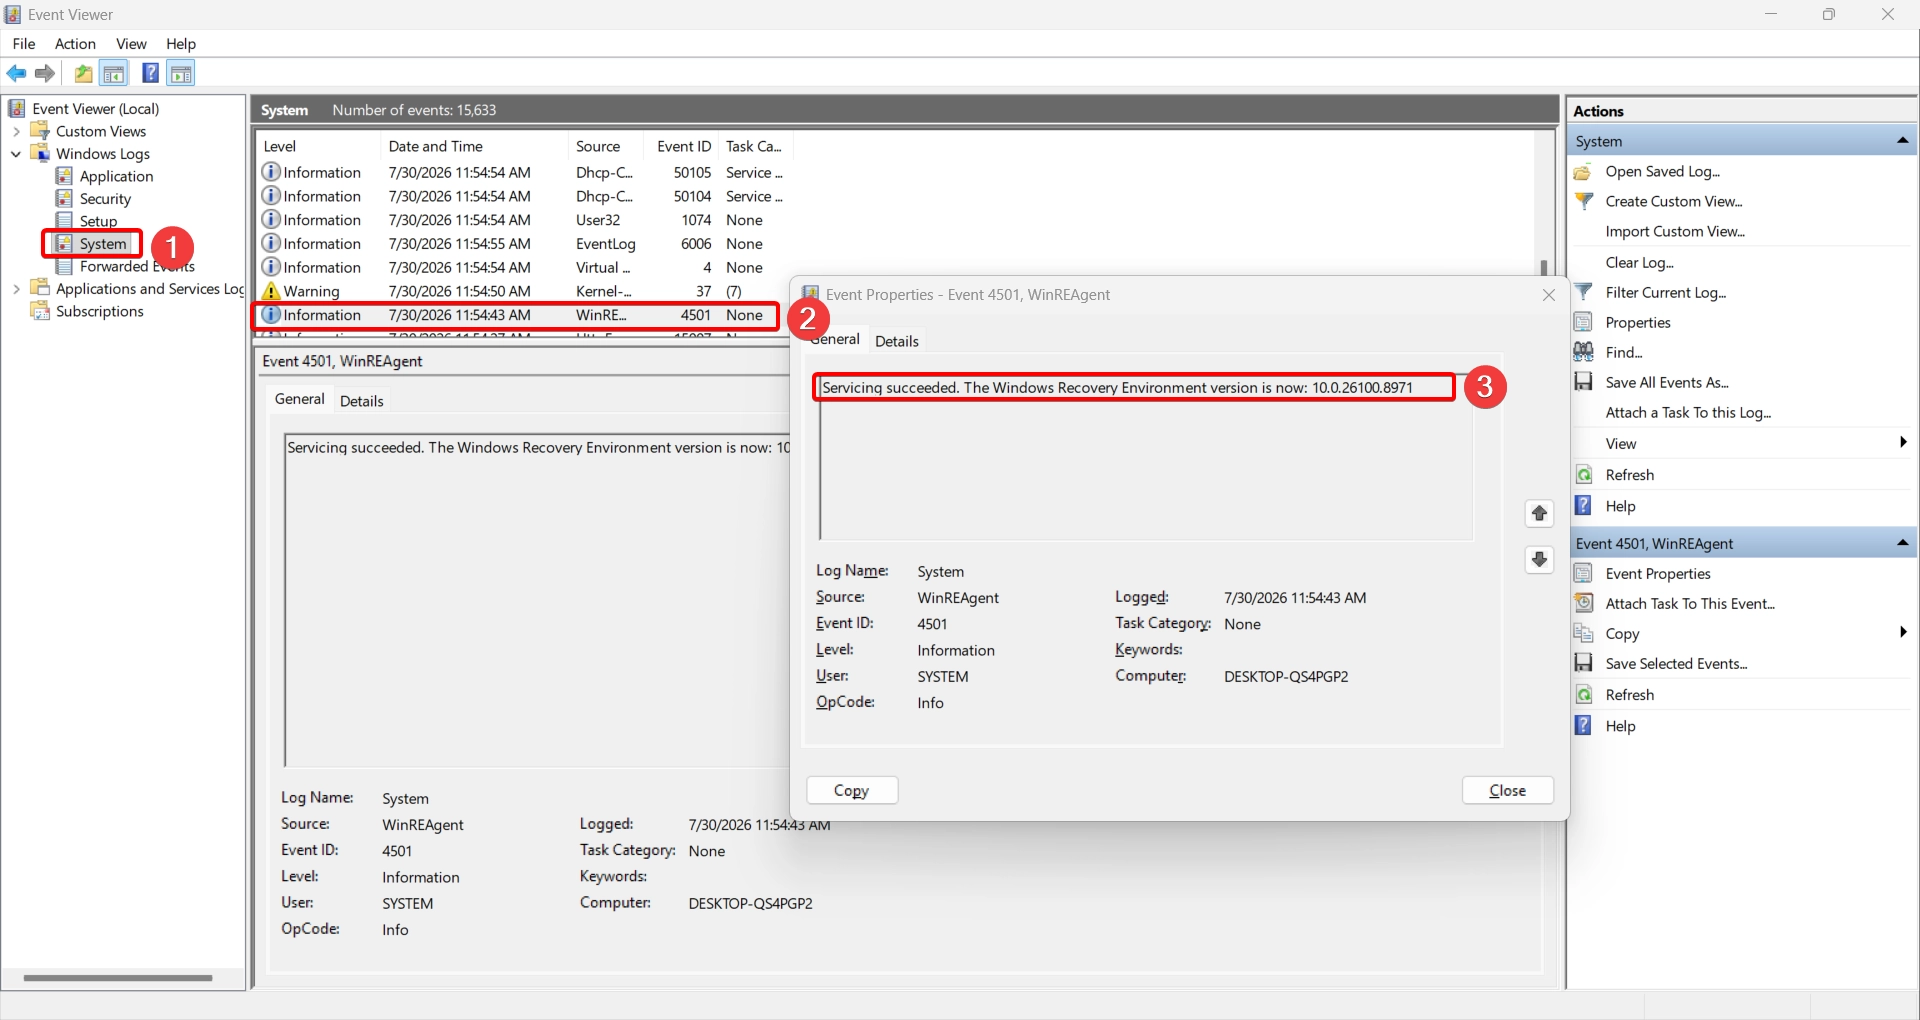The width and height of the screenshot is (1920, 1020).
Task: Click the Open Saved Log folder icon
Action: coord(1583,172)
